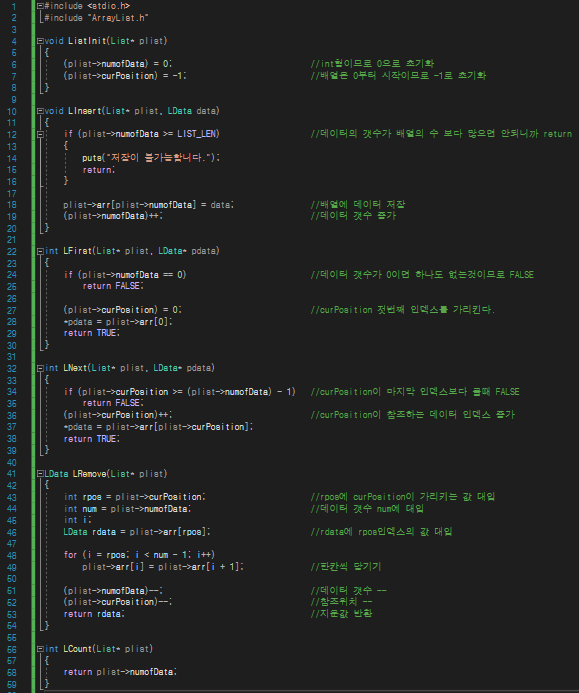This screenshot has height=693, width=579.
Task: Click the "ArrayList.h" include string
Action: 118,18
